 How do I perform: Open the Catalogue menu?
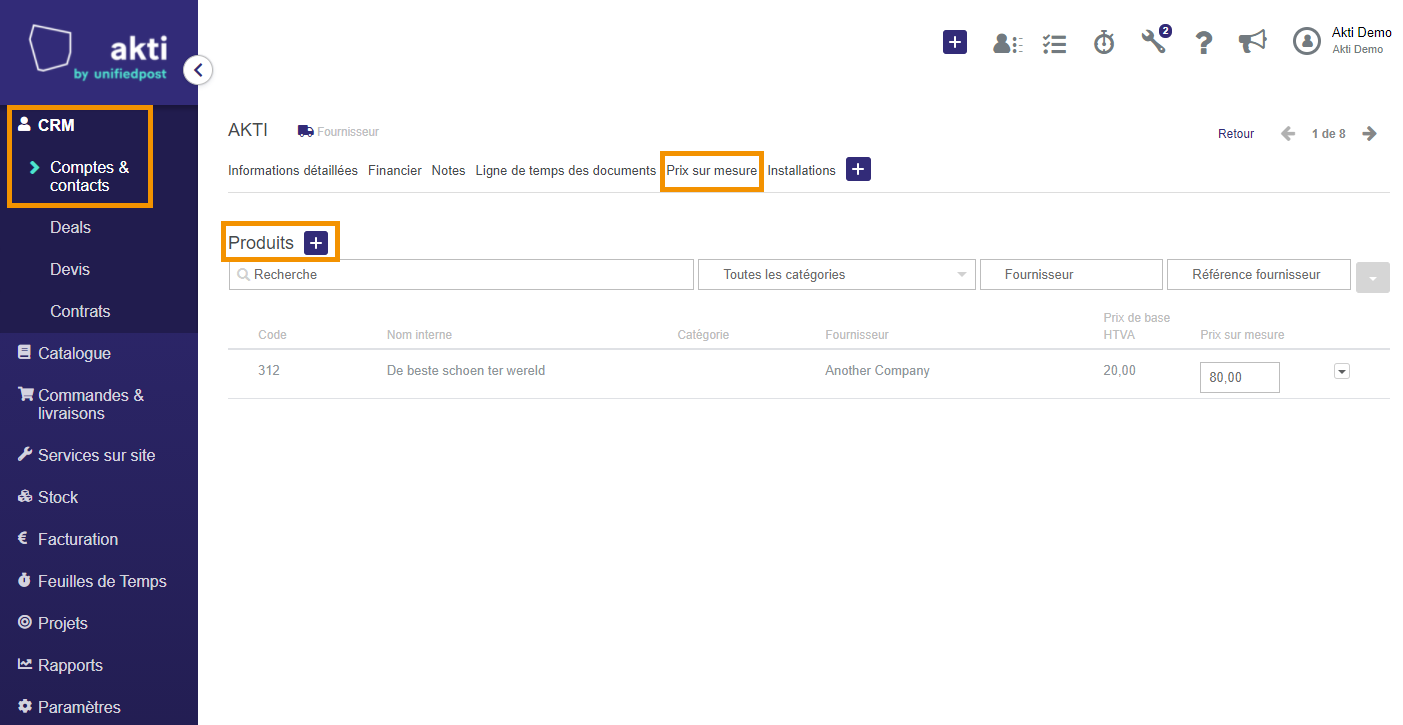pyautogui.click(x=74, y=353)
